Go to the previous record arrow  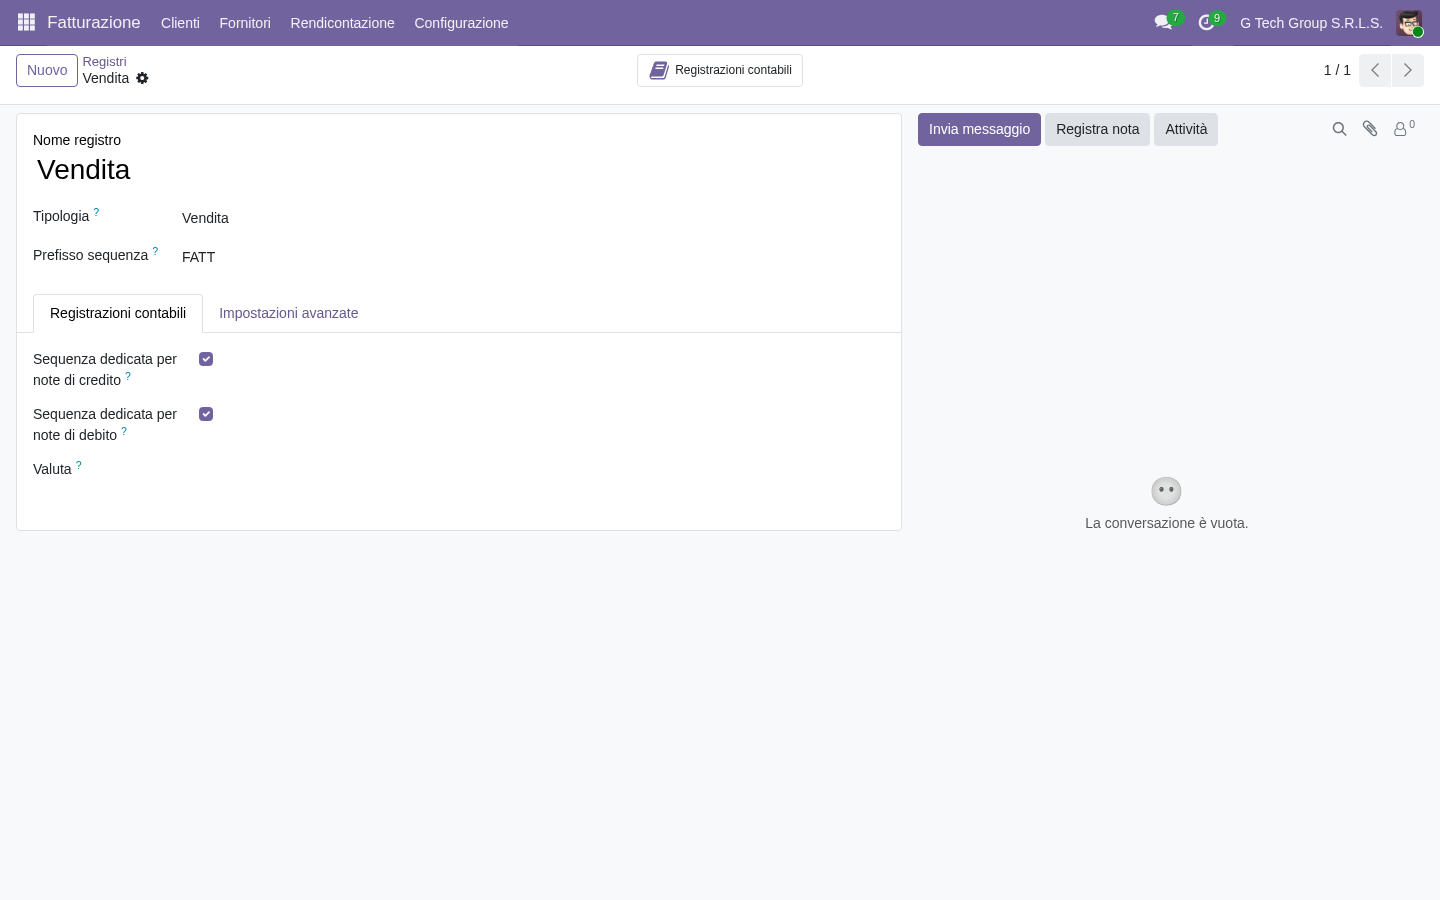1375,70
